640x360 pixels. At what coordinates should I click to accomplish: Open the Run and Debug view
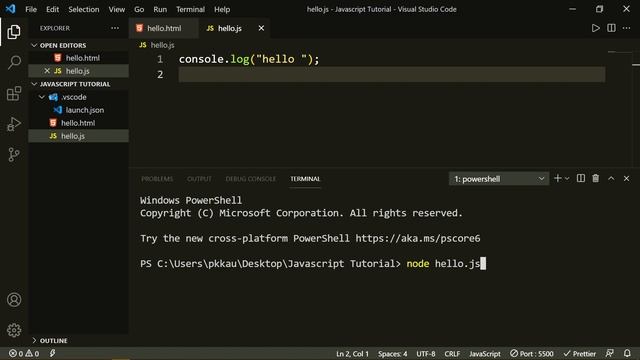click(14, 124)
